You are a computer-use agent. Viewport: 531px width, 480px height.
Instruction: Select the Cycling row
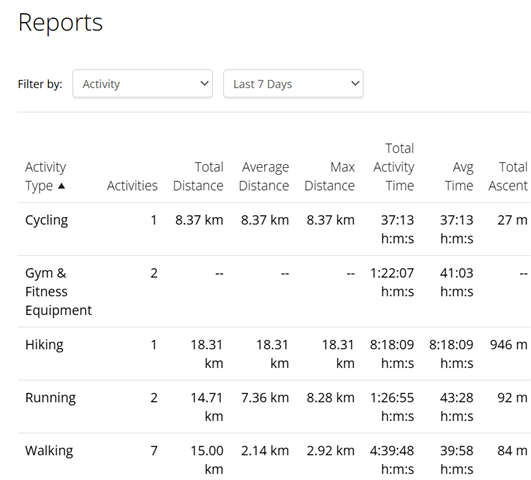(274, 229)
